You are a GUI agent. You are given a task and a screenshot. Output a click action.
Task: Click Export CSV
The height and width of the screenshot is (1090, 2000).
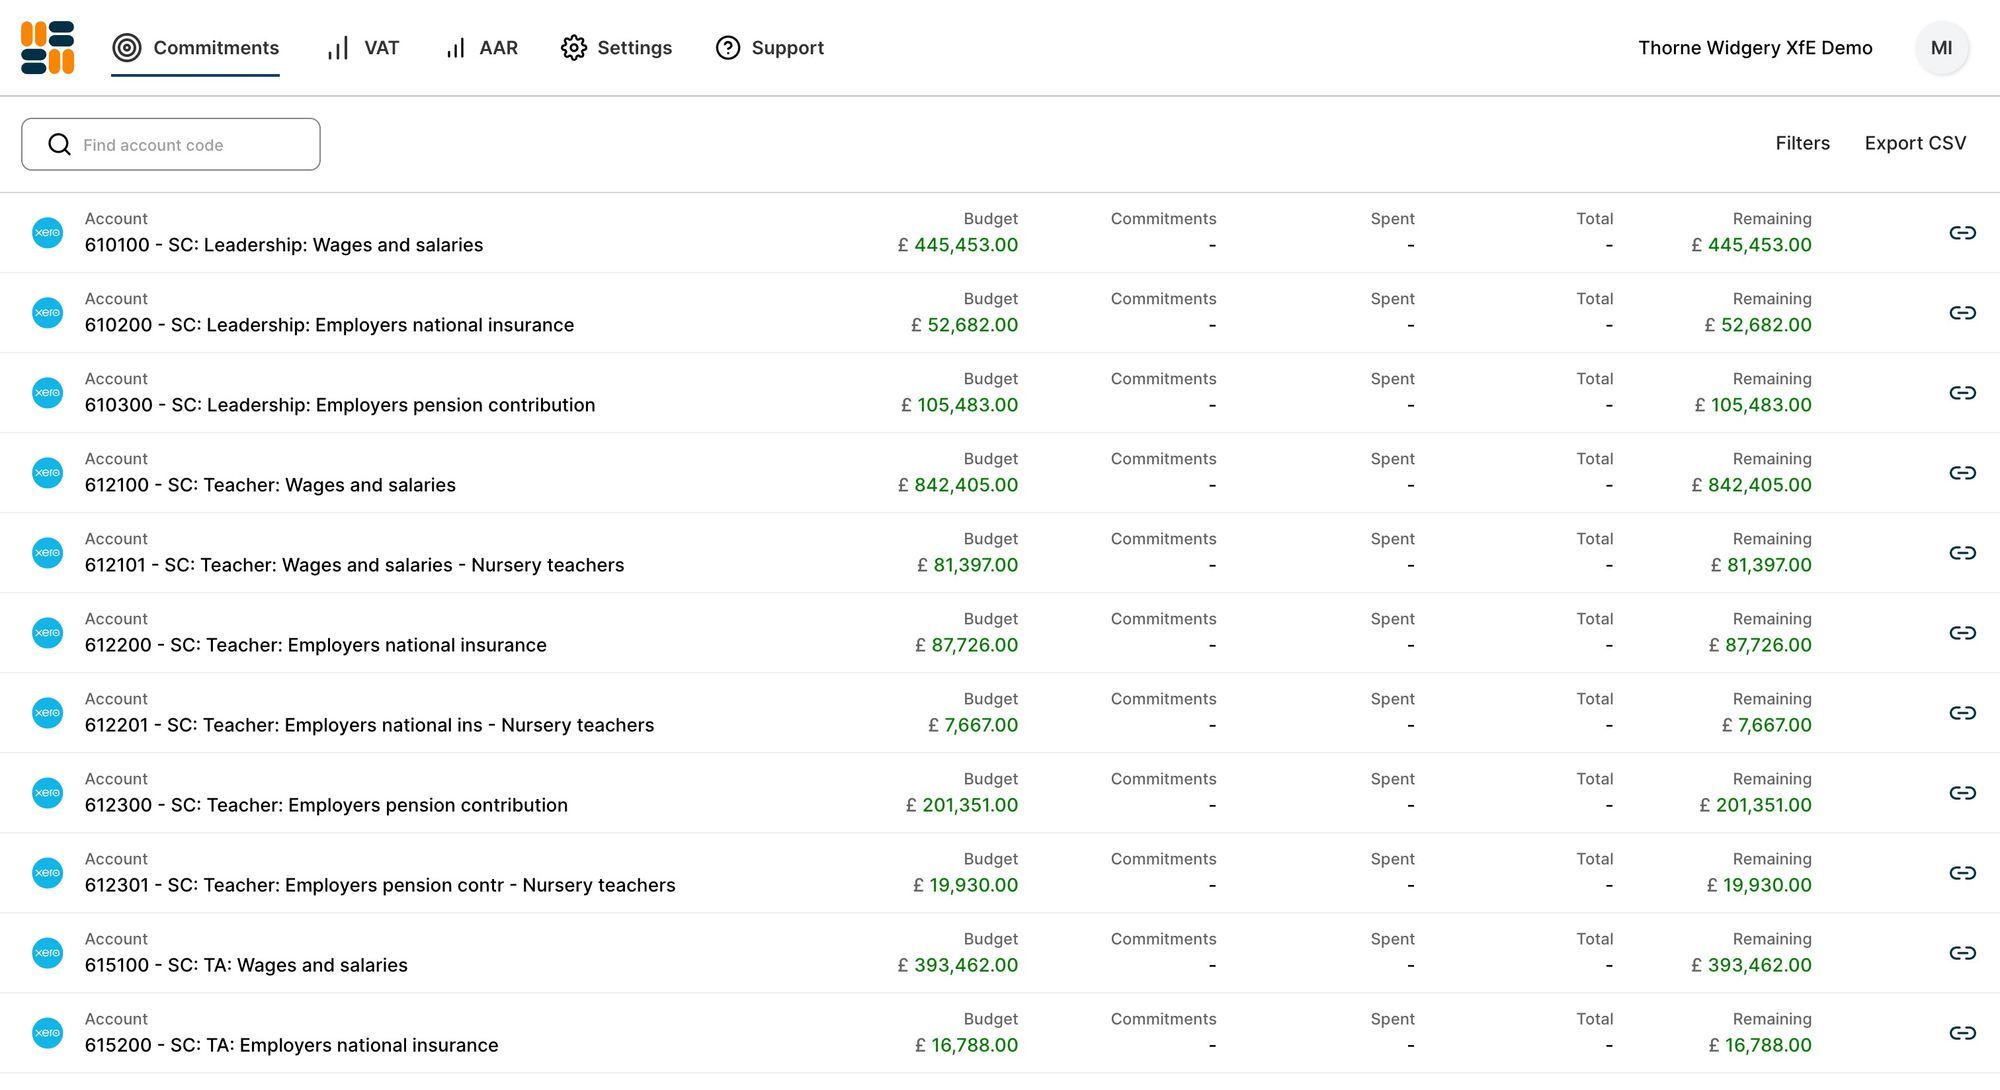tap(1915, 143)
